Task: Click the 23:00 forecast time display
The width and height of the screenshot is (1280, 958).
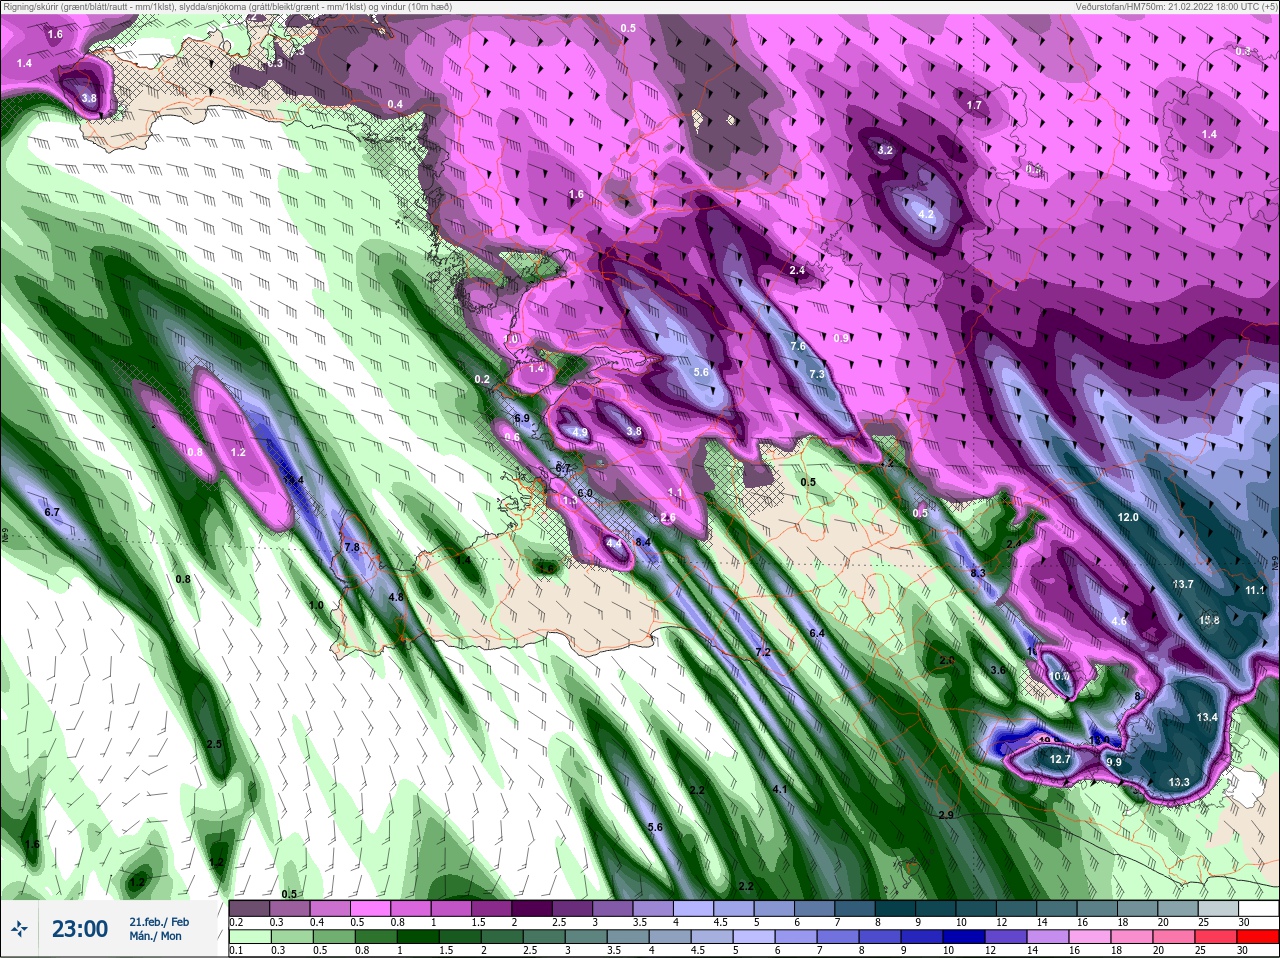Action: tap(80, 929)
